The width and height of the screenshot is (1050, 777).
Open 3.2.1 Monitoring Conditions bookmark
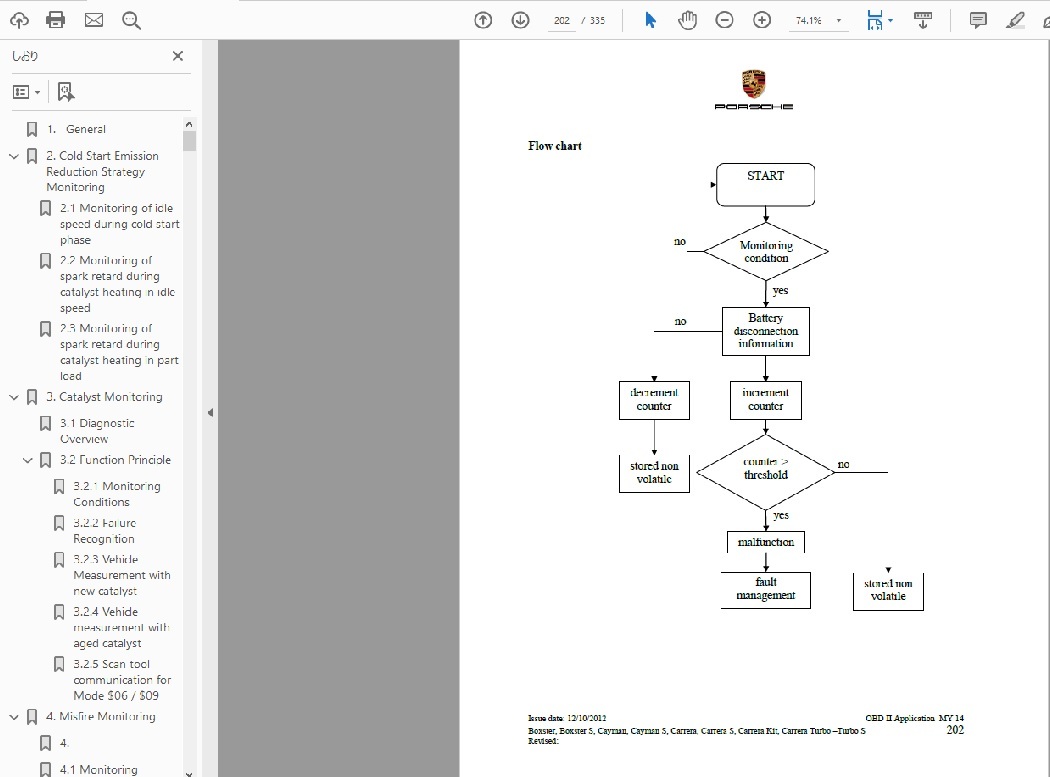(x=117, y=494)
